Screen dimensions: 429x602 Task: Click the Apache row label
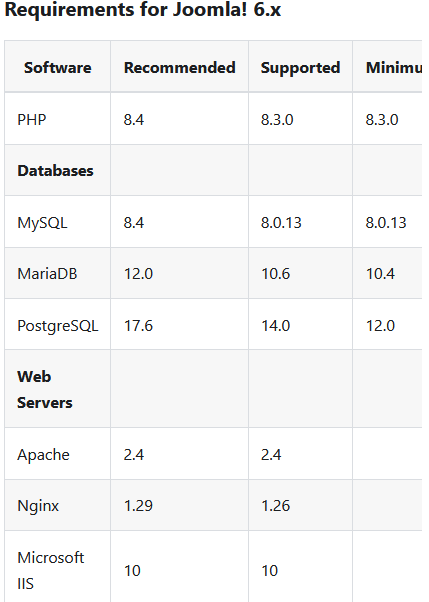click(43, 455)
